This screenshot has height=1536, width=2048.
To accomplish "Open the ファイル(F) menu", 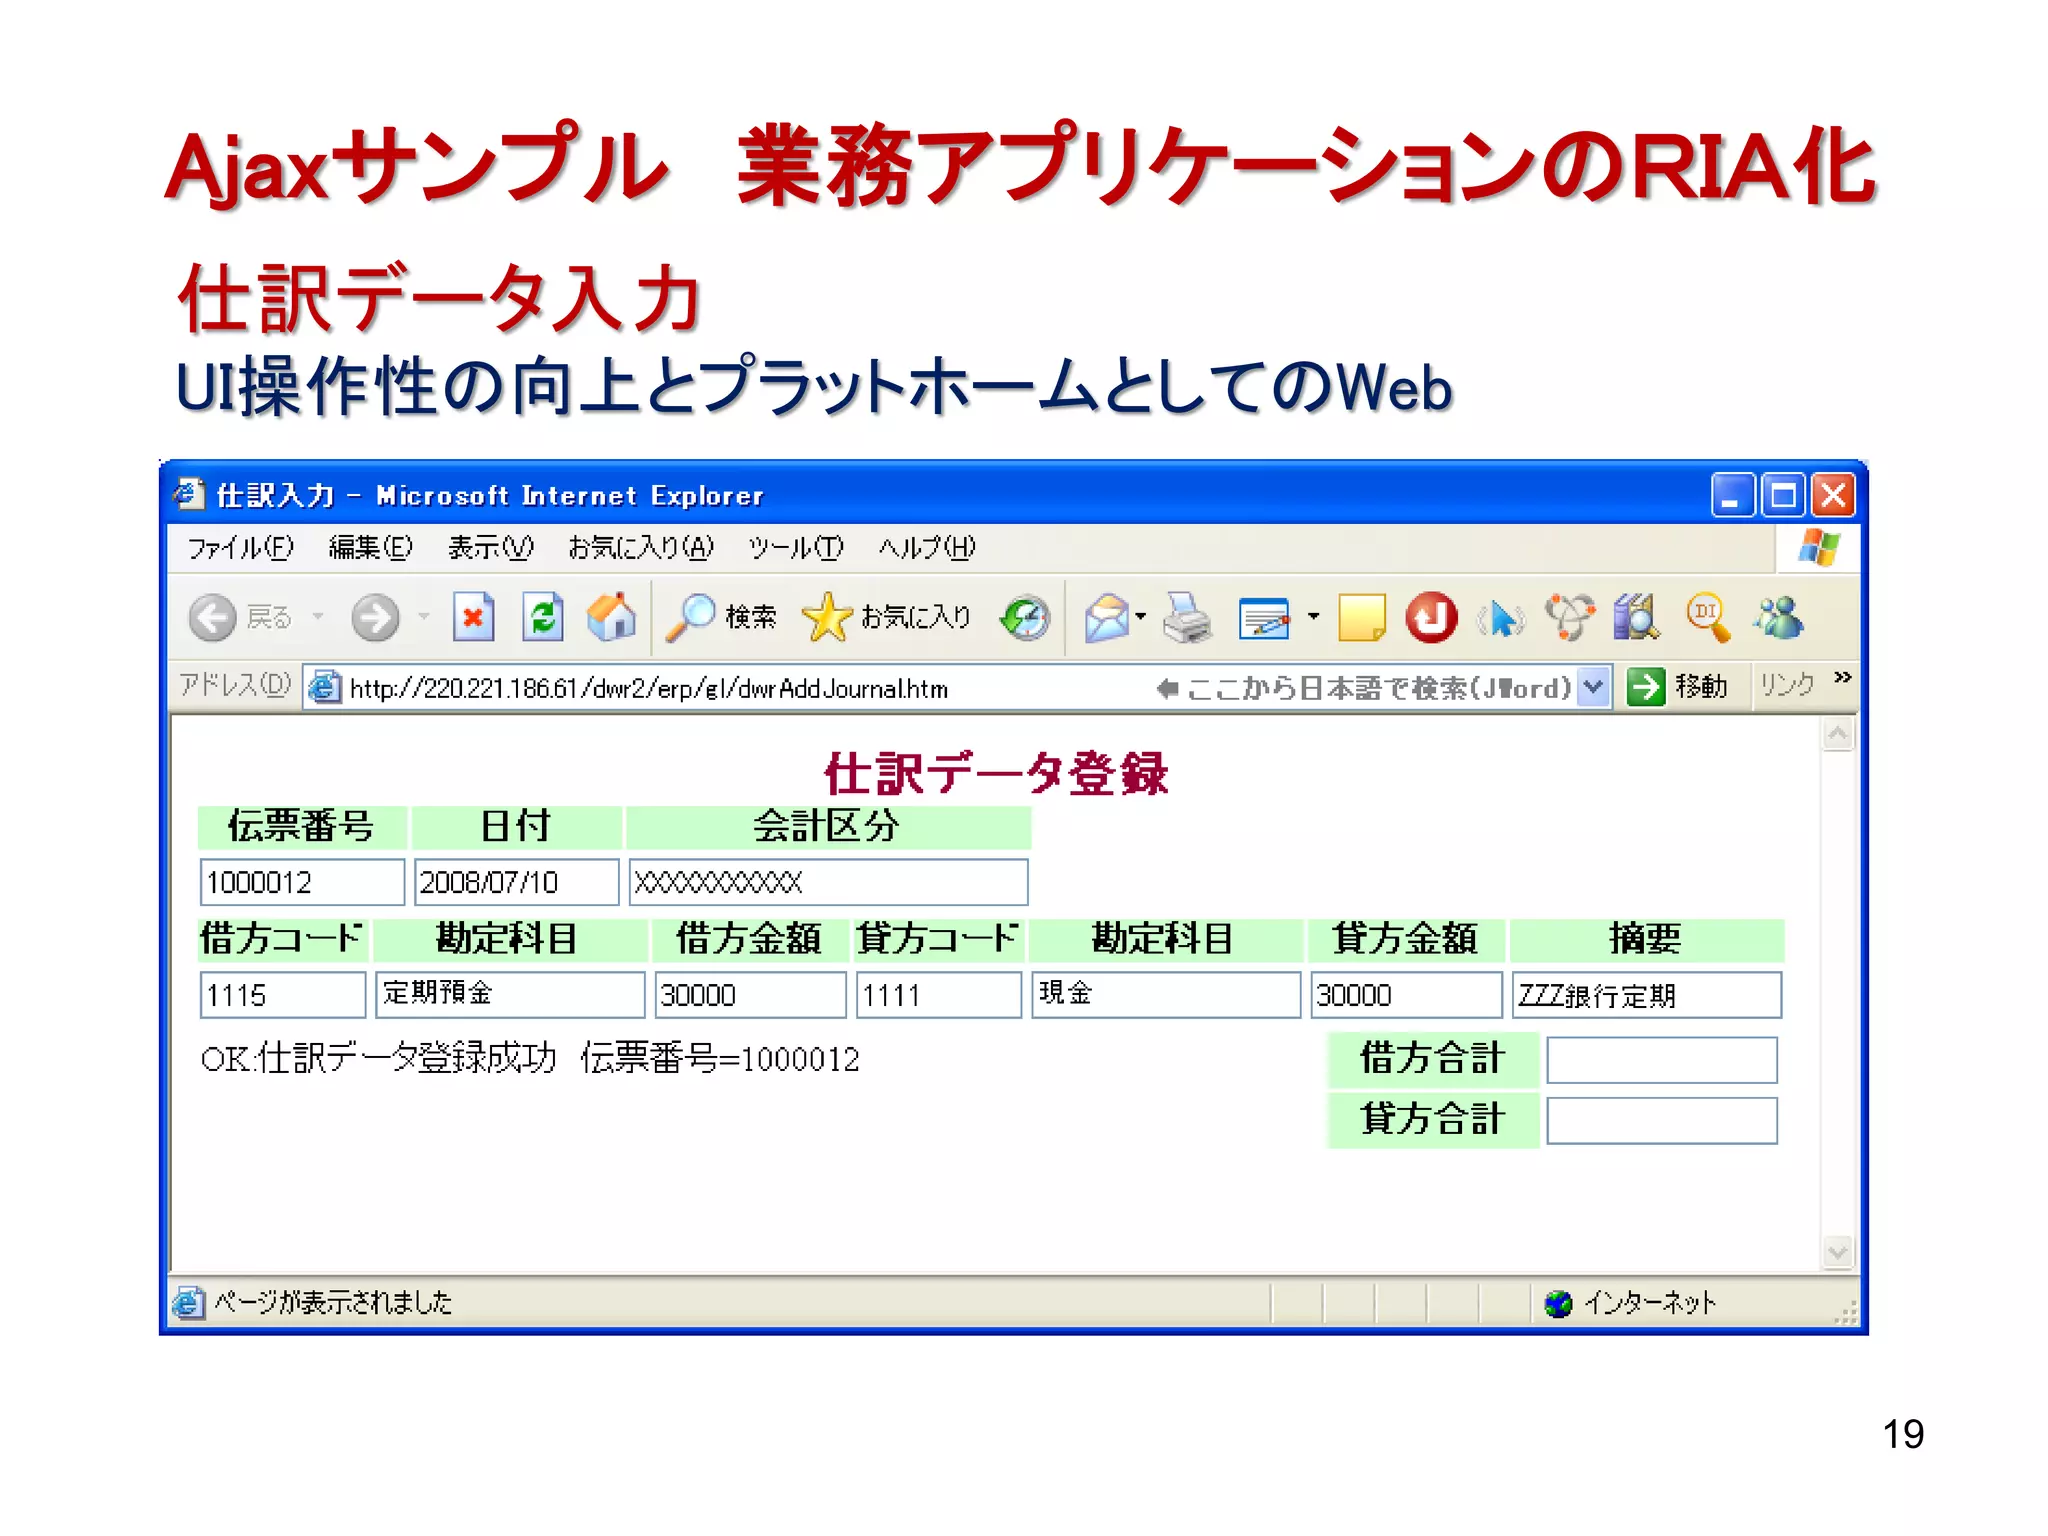I will tap(241, 548).
